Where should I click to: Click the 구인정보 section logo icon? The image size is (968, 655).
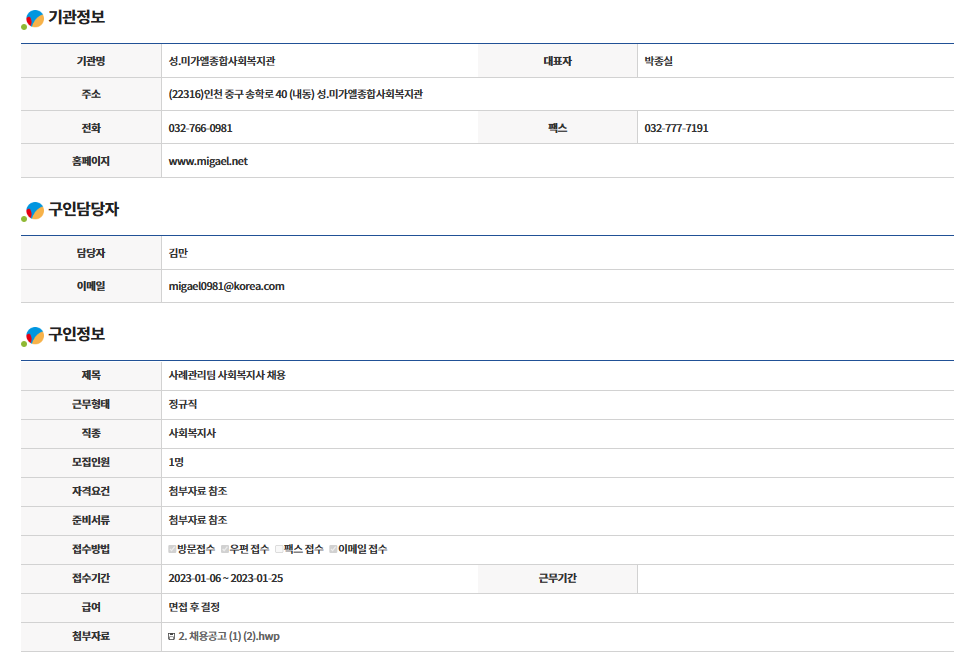33,336
